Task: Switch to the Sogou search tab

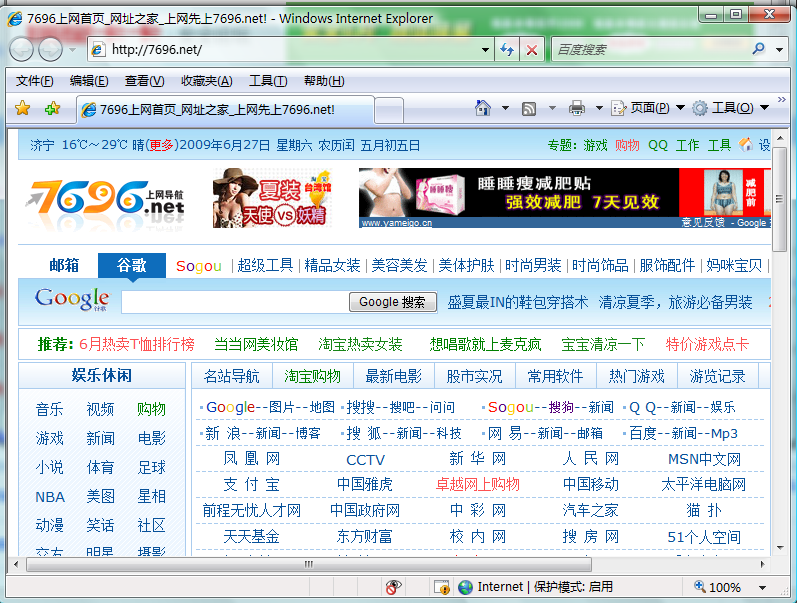Action: [199, 265]
